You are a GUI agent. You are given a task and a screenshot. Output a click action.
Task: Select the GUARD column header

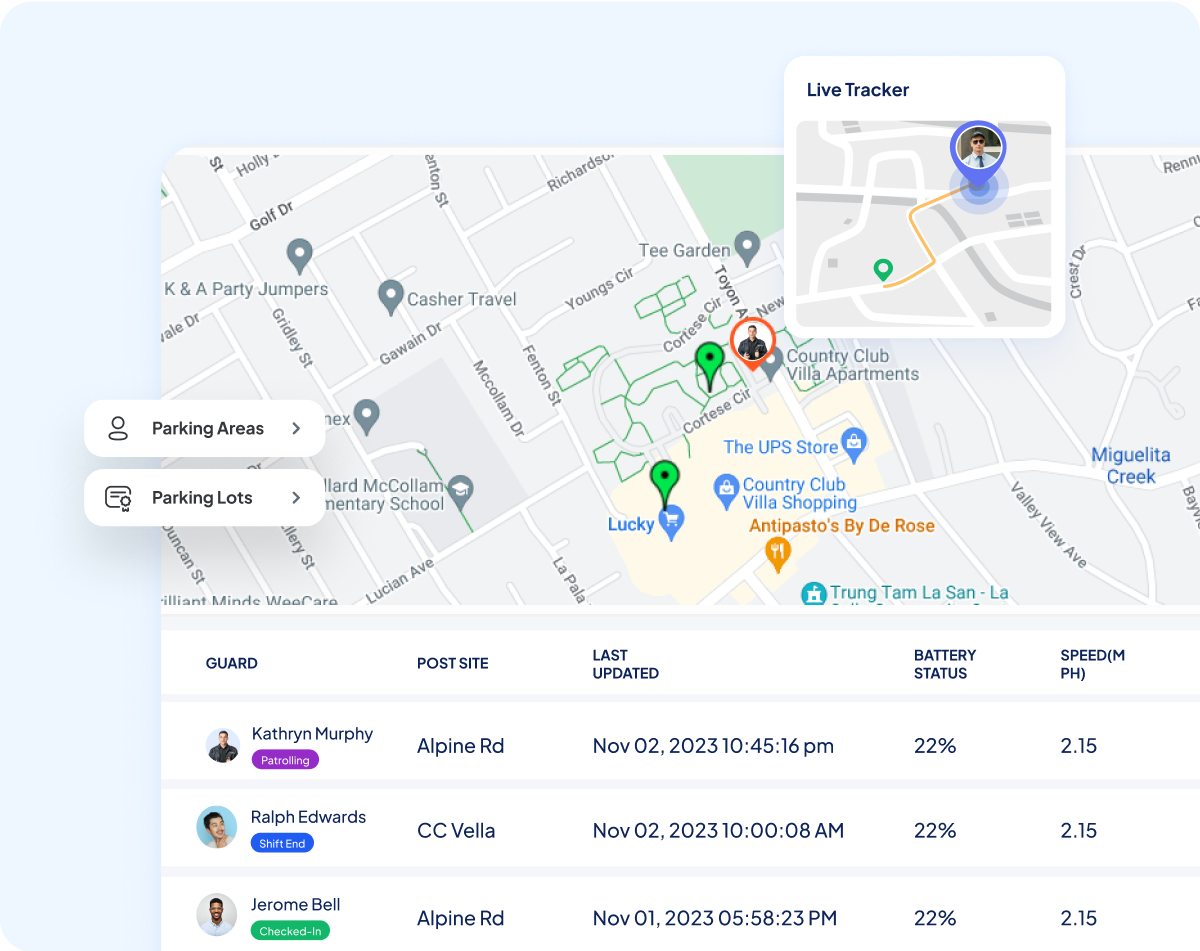[x=231, y=663]
